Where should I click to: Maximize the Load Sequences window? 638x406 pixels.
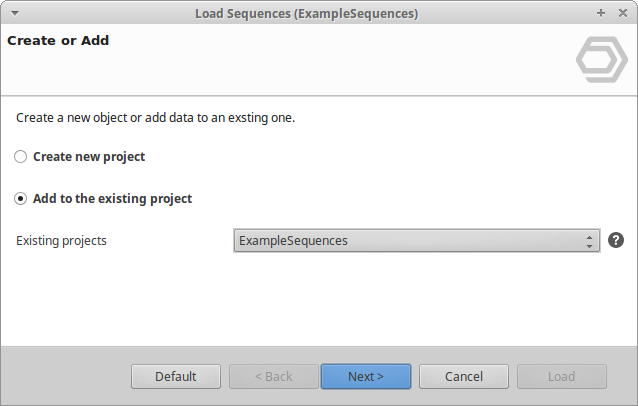click(x=600, y=13)
